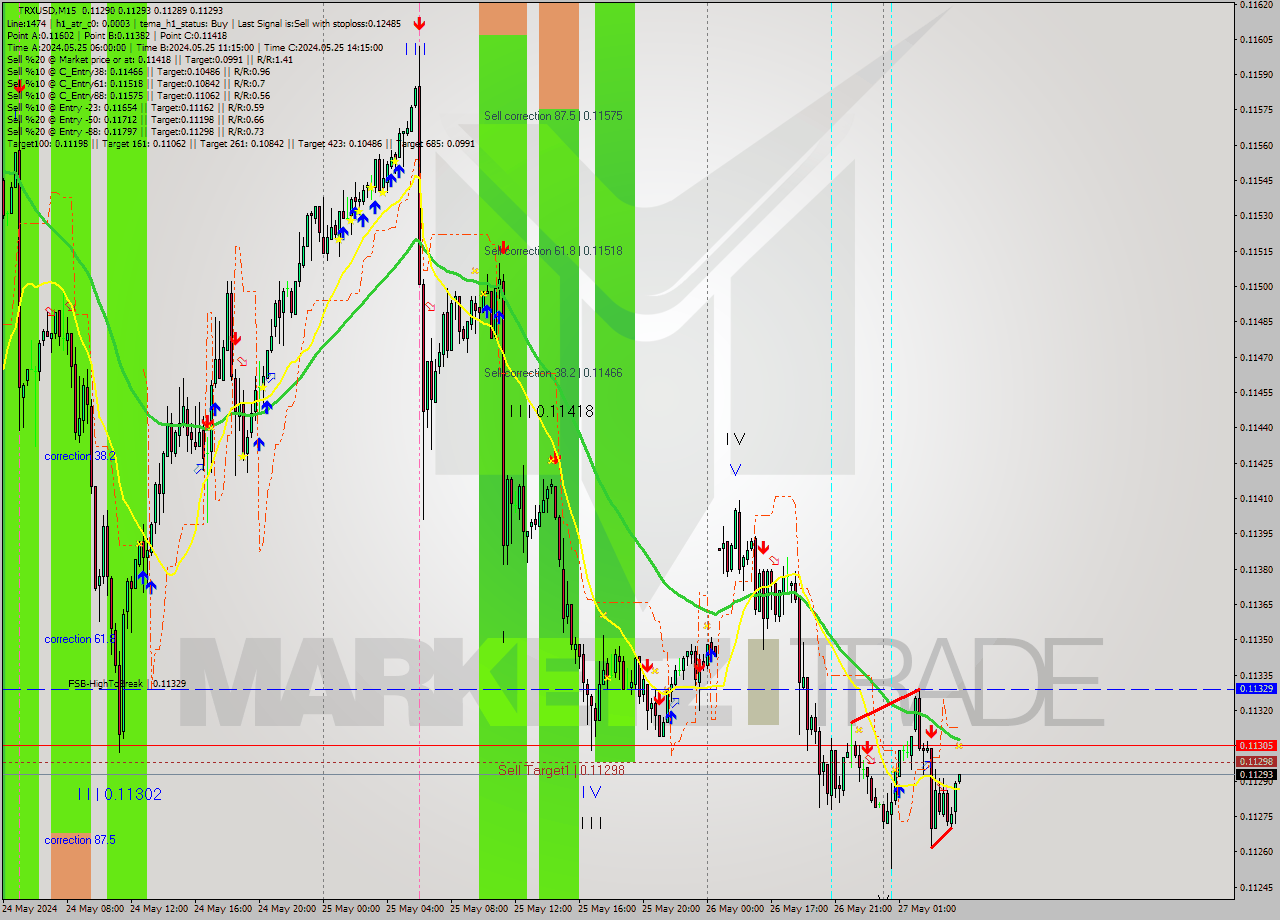
Task: Click 0.11500 on the price axis
Action: click(x=1256, y=287)
